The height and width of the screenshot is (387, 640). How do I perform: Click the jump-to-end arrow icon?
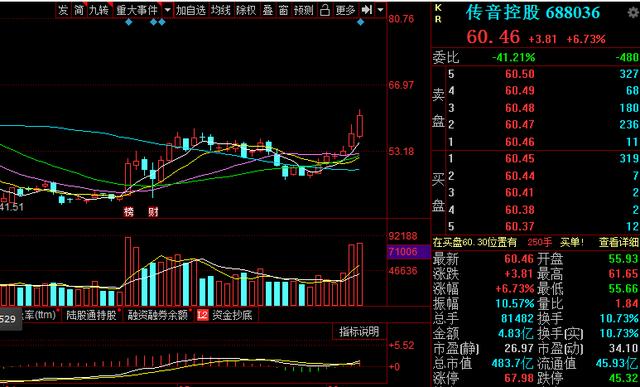coord(367,10)
